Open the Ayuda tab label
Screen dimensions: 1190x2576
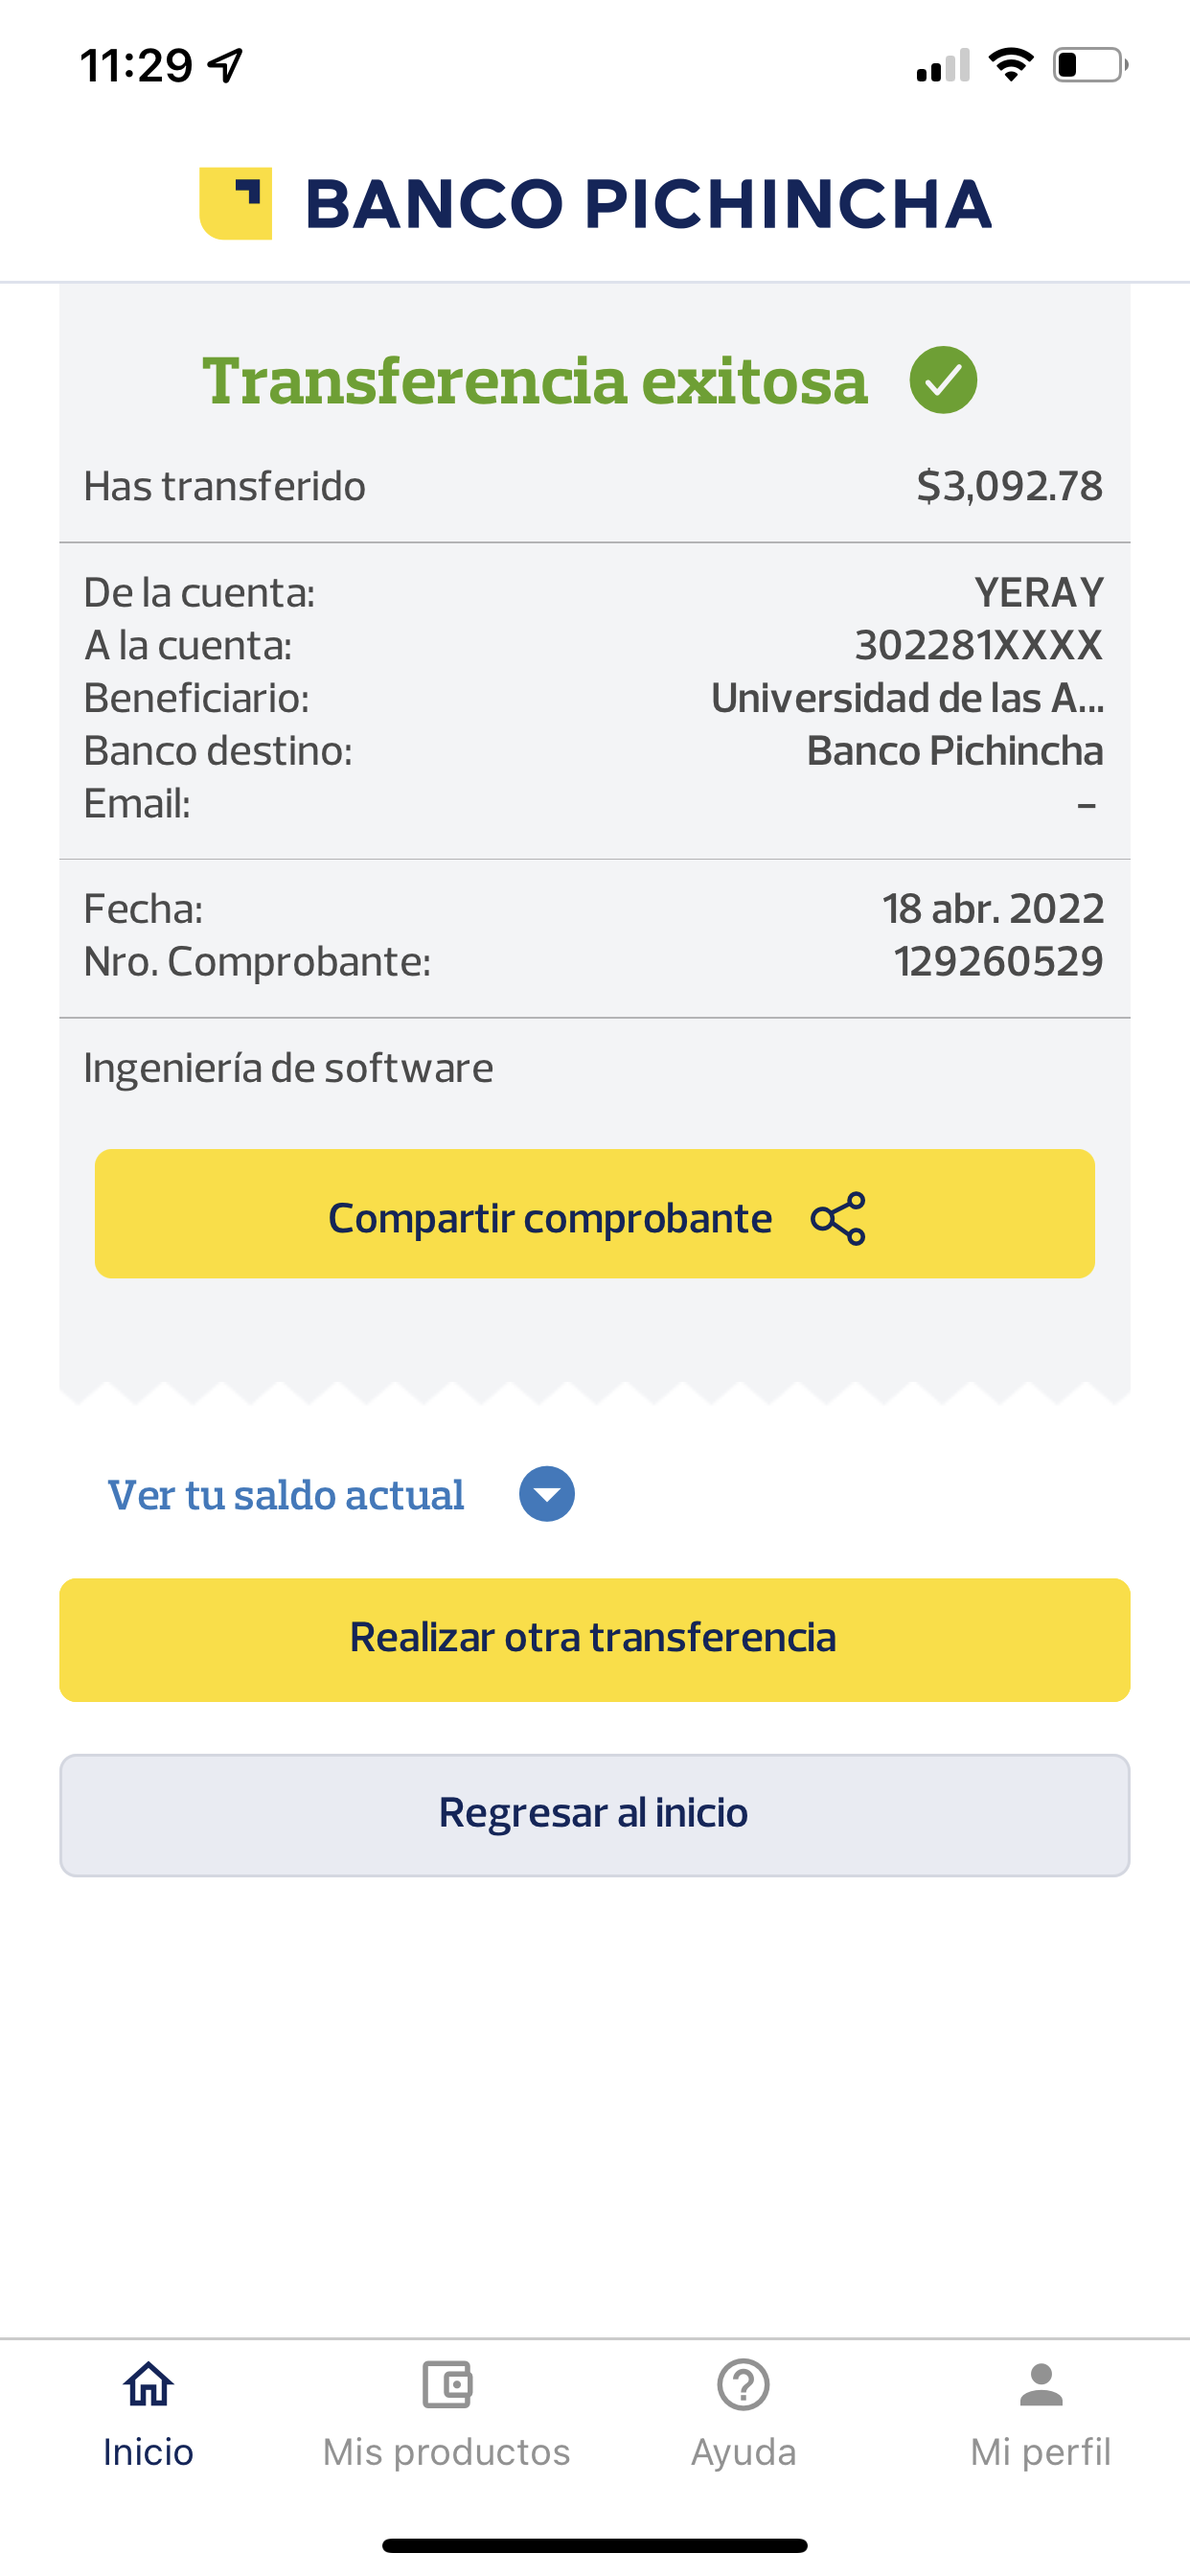point(743,2452)
